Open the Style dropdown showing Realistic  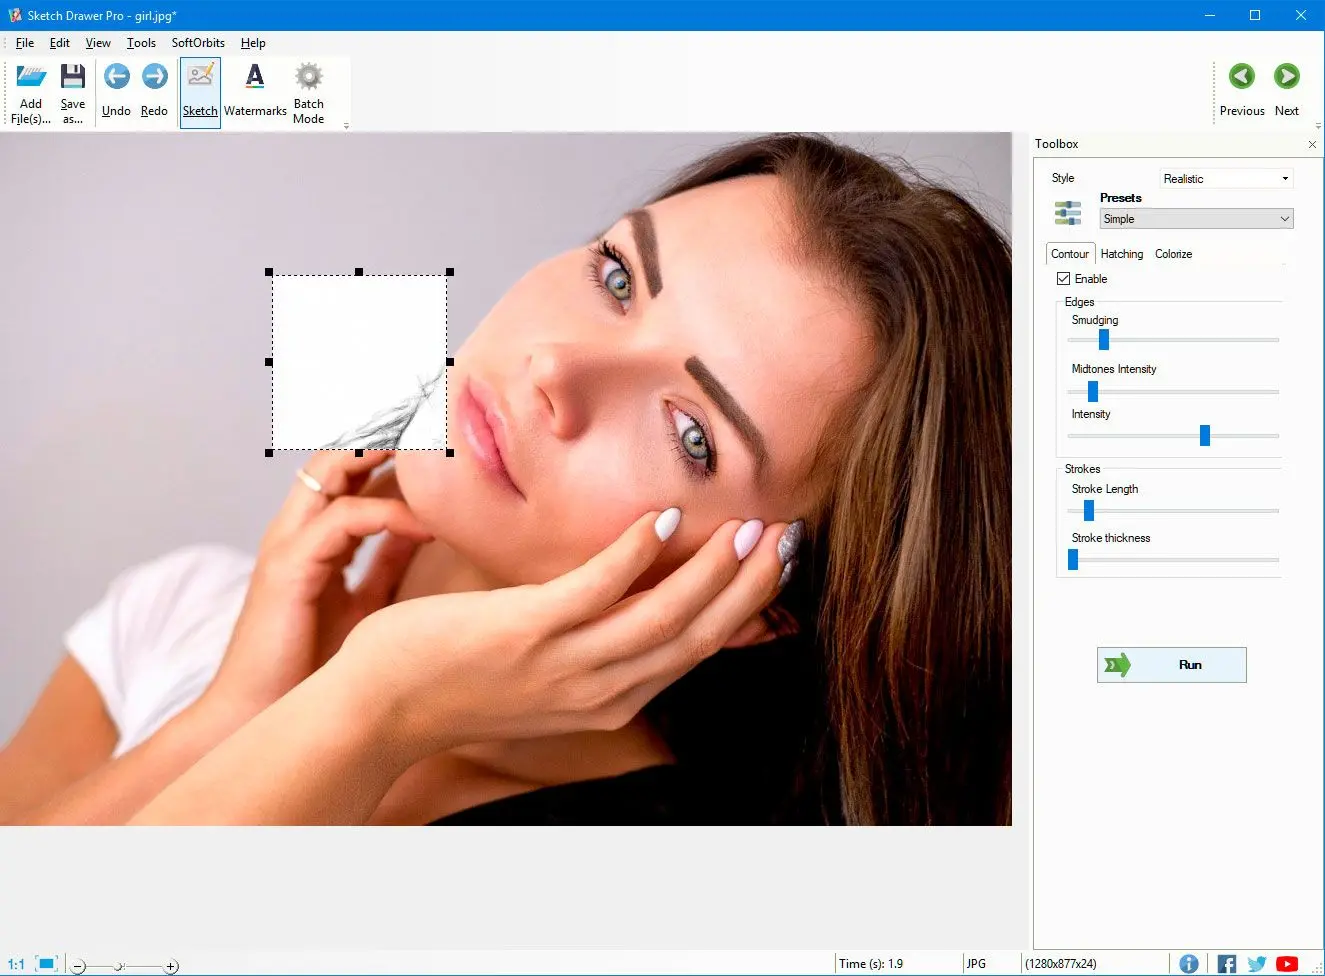pos(1226,179)
